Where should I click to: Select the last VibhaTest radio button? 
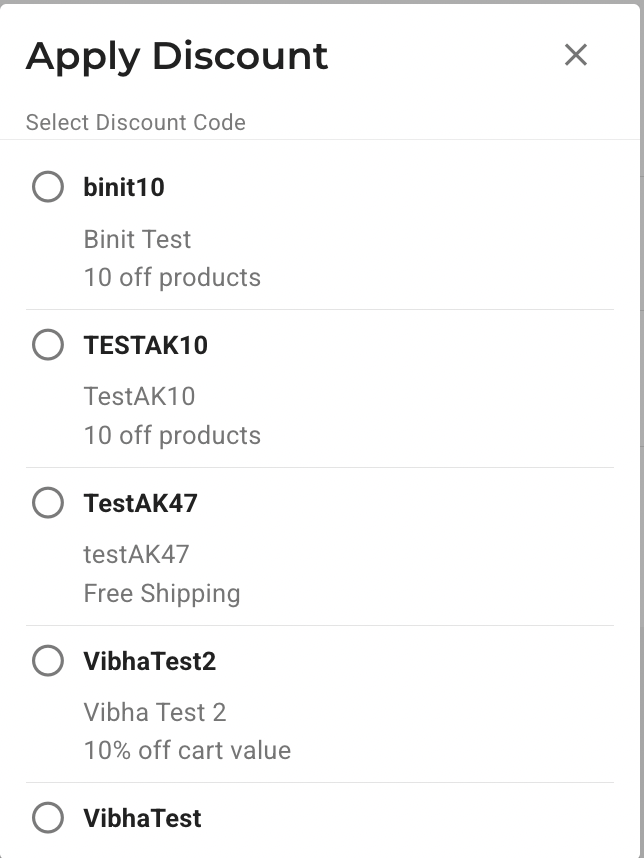(x=48, y=818)
